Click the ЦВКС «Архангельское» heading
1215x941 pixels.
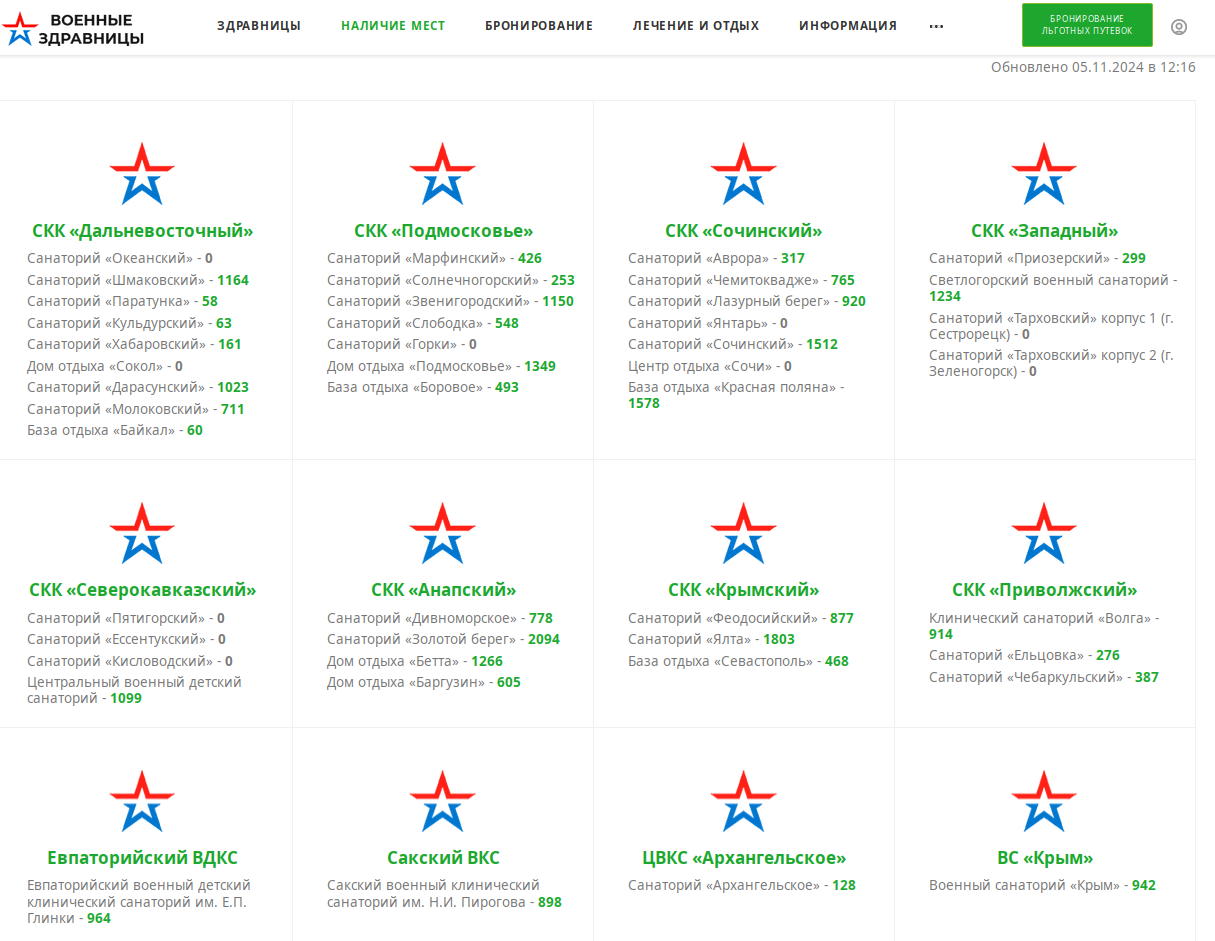pyautogui.click(x=744, y=858)
